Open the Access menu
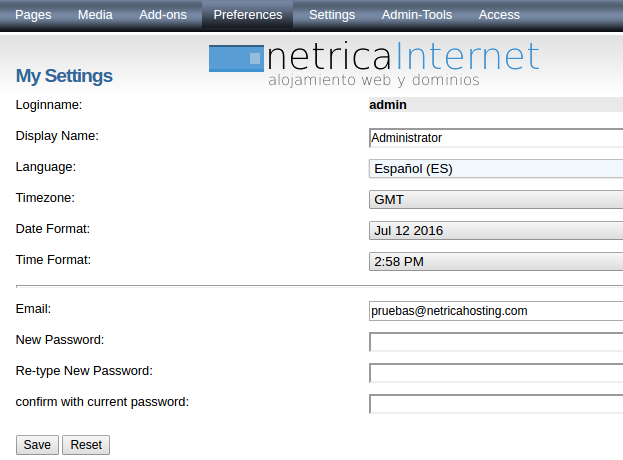 click(499, 15)
